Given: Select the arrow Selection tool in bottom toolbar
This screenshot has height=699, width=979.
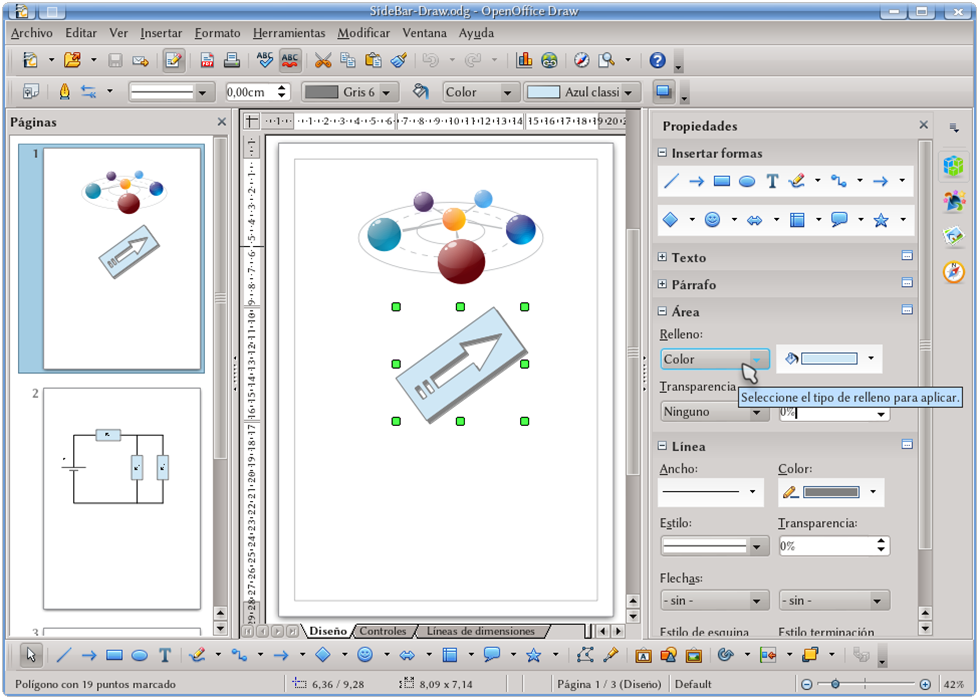Looking at the screenshot, I should (30, 655).
